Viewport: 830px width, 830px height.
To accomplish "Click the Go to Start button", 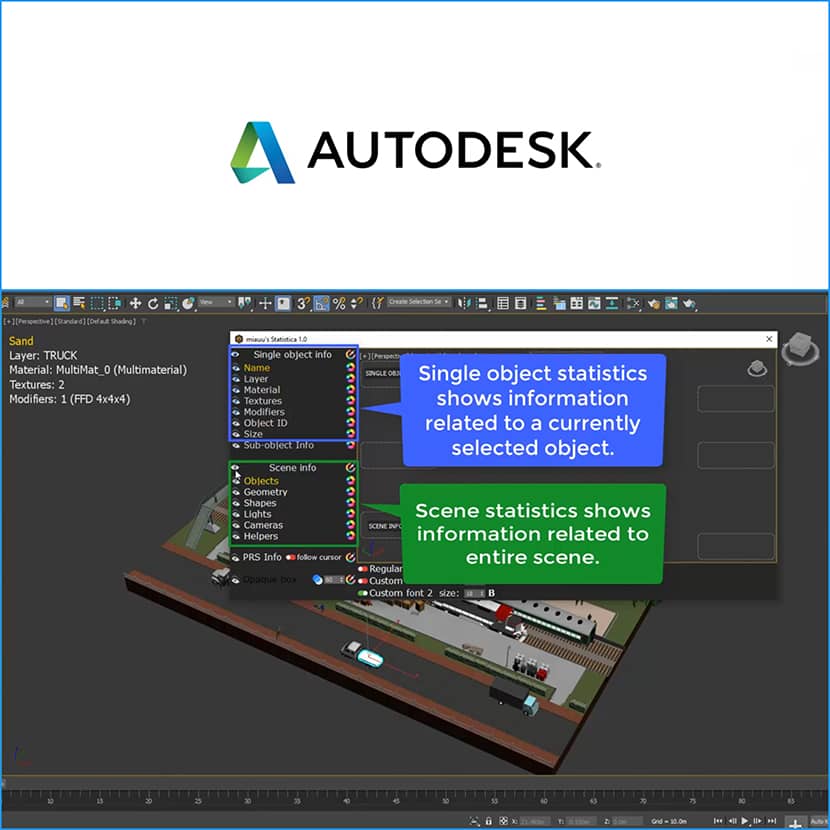I will [718, 821].
